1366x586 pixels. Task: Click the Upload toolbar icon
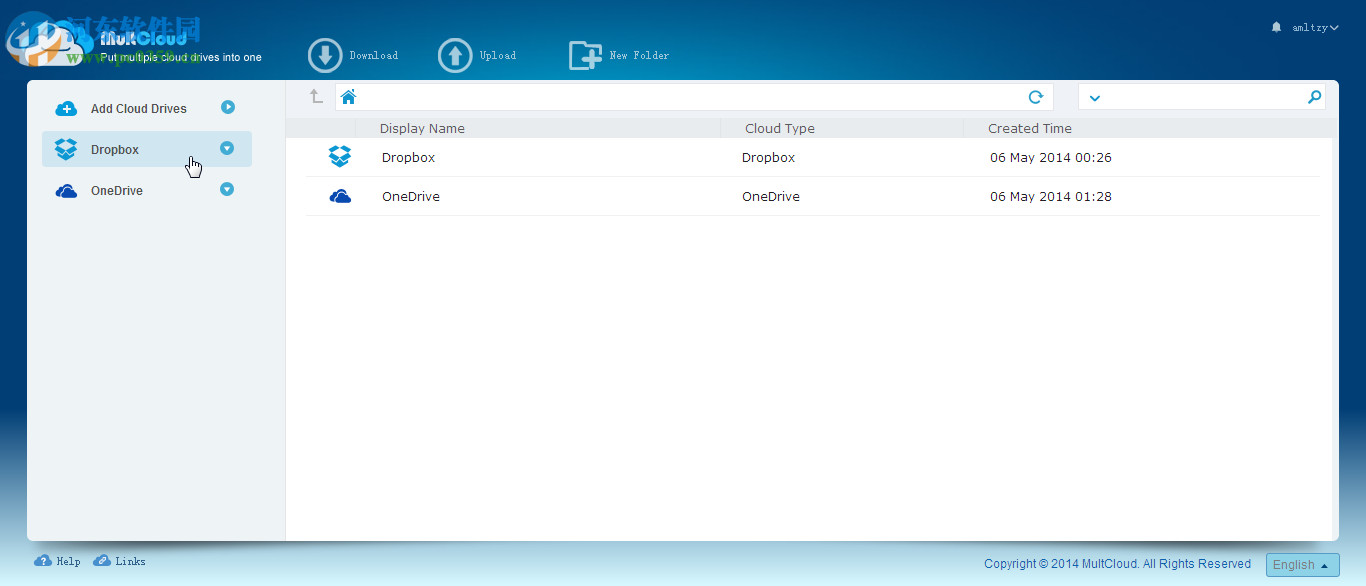coord(455,55)
